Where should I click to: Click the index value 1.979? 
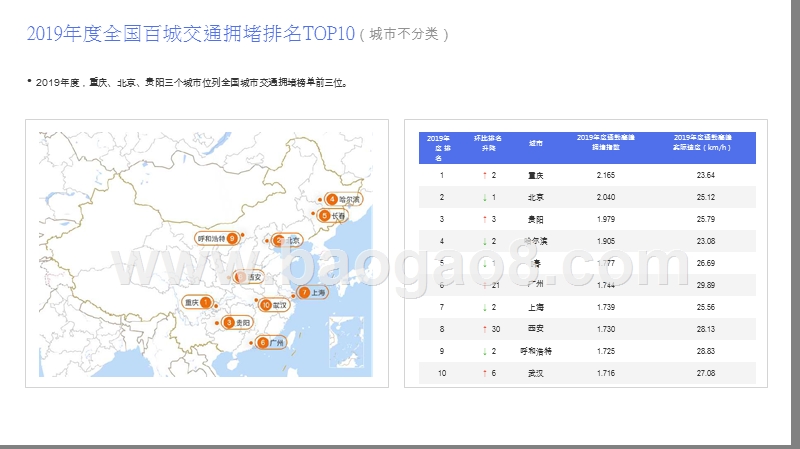606,219
